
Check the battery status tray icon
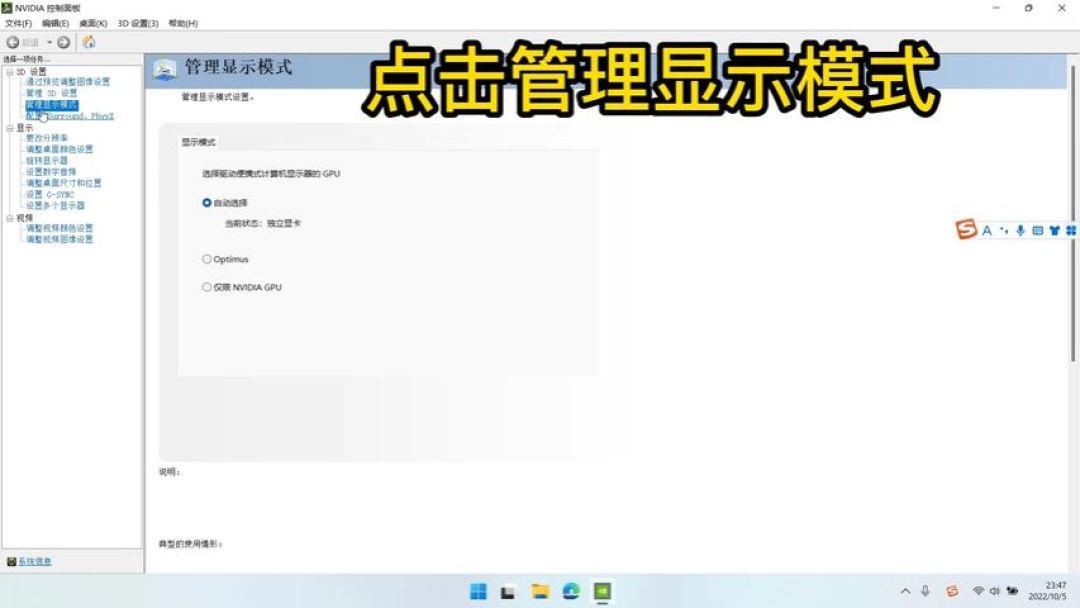[1012, 591]
